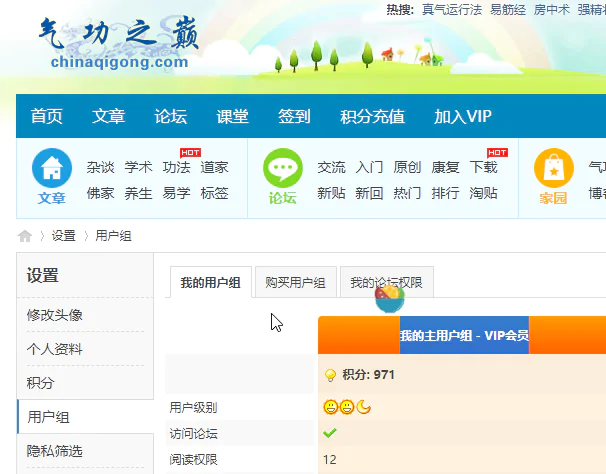Open 淘贴 link in forum panel

(483, 193)
